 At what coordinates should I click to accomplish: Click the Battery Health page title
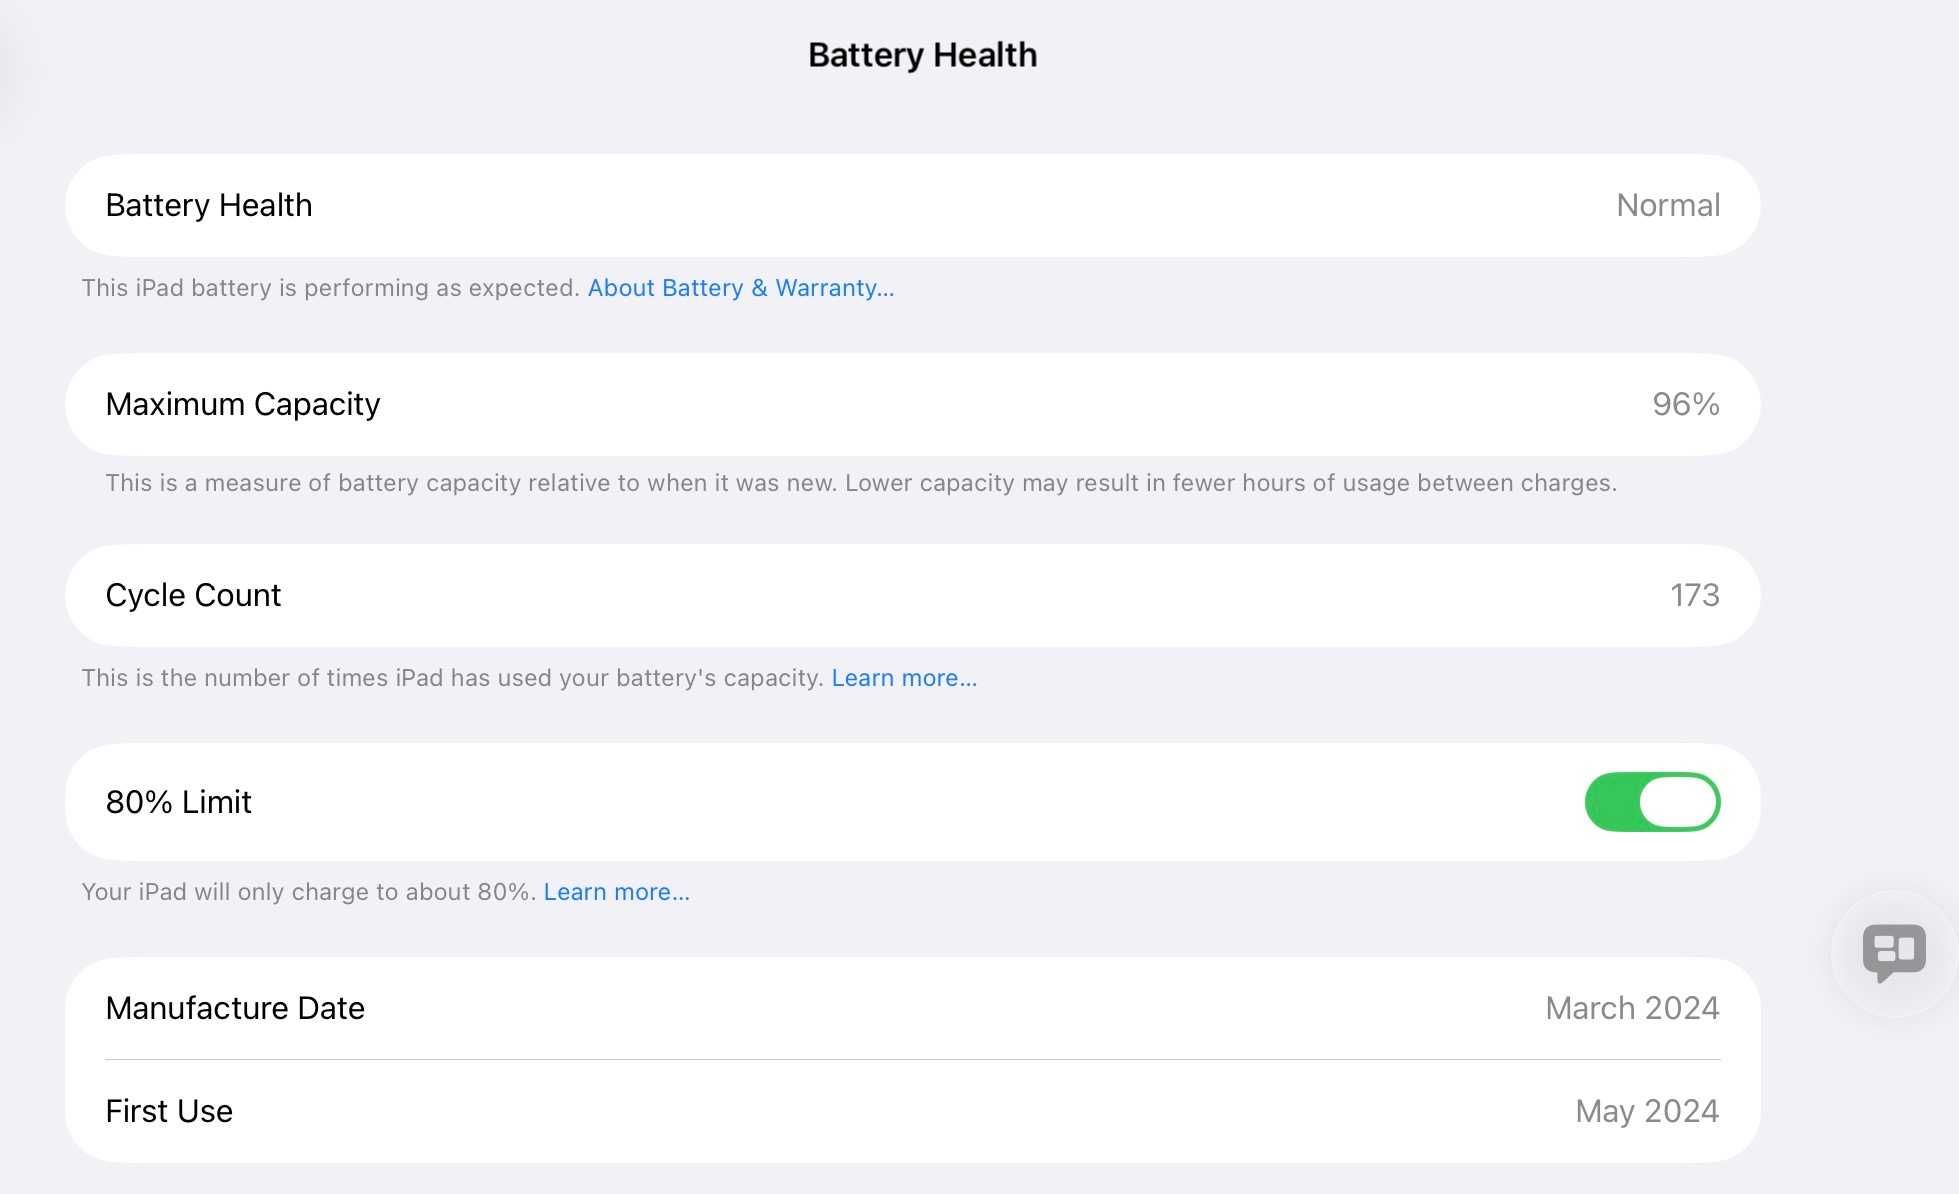922,55
